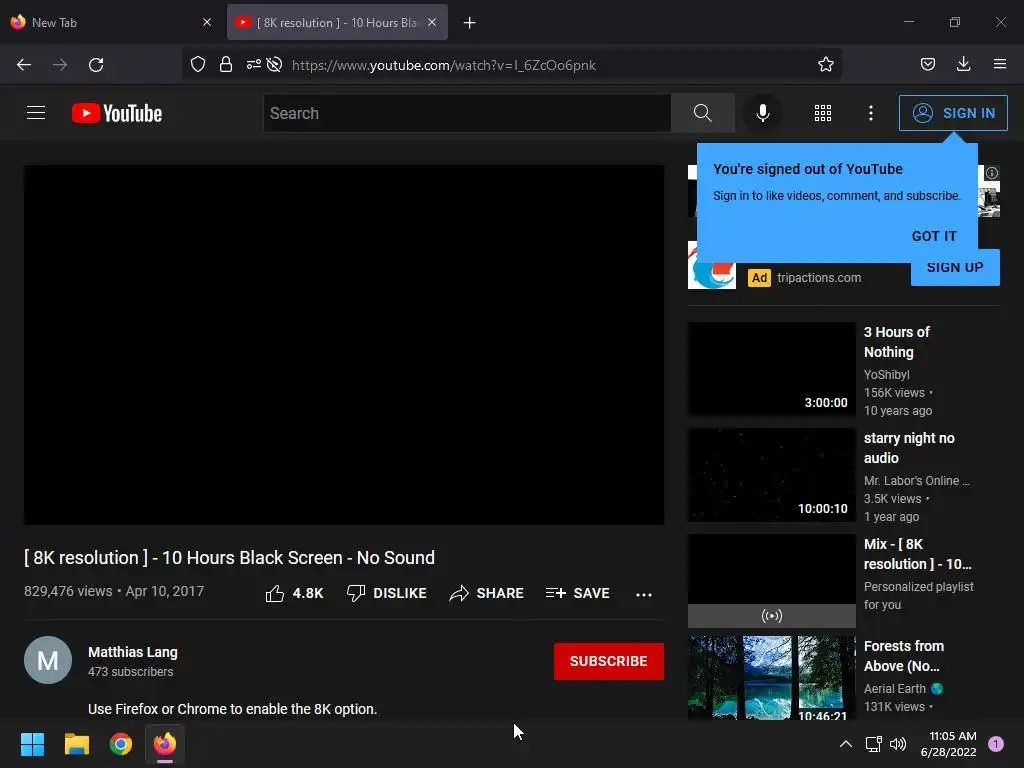Viewport: 1024px width, 768px height.
Task: Dislike this video
Action: (387, 594)
